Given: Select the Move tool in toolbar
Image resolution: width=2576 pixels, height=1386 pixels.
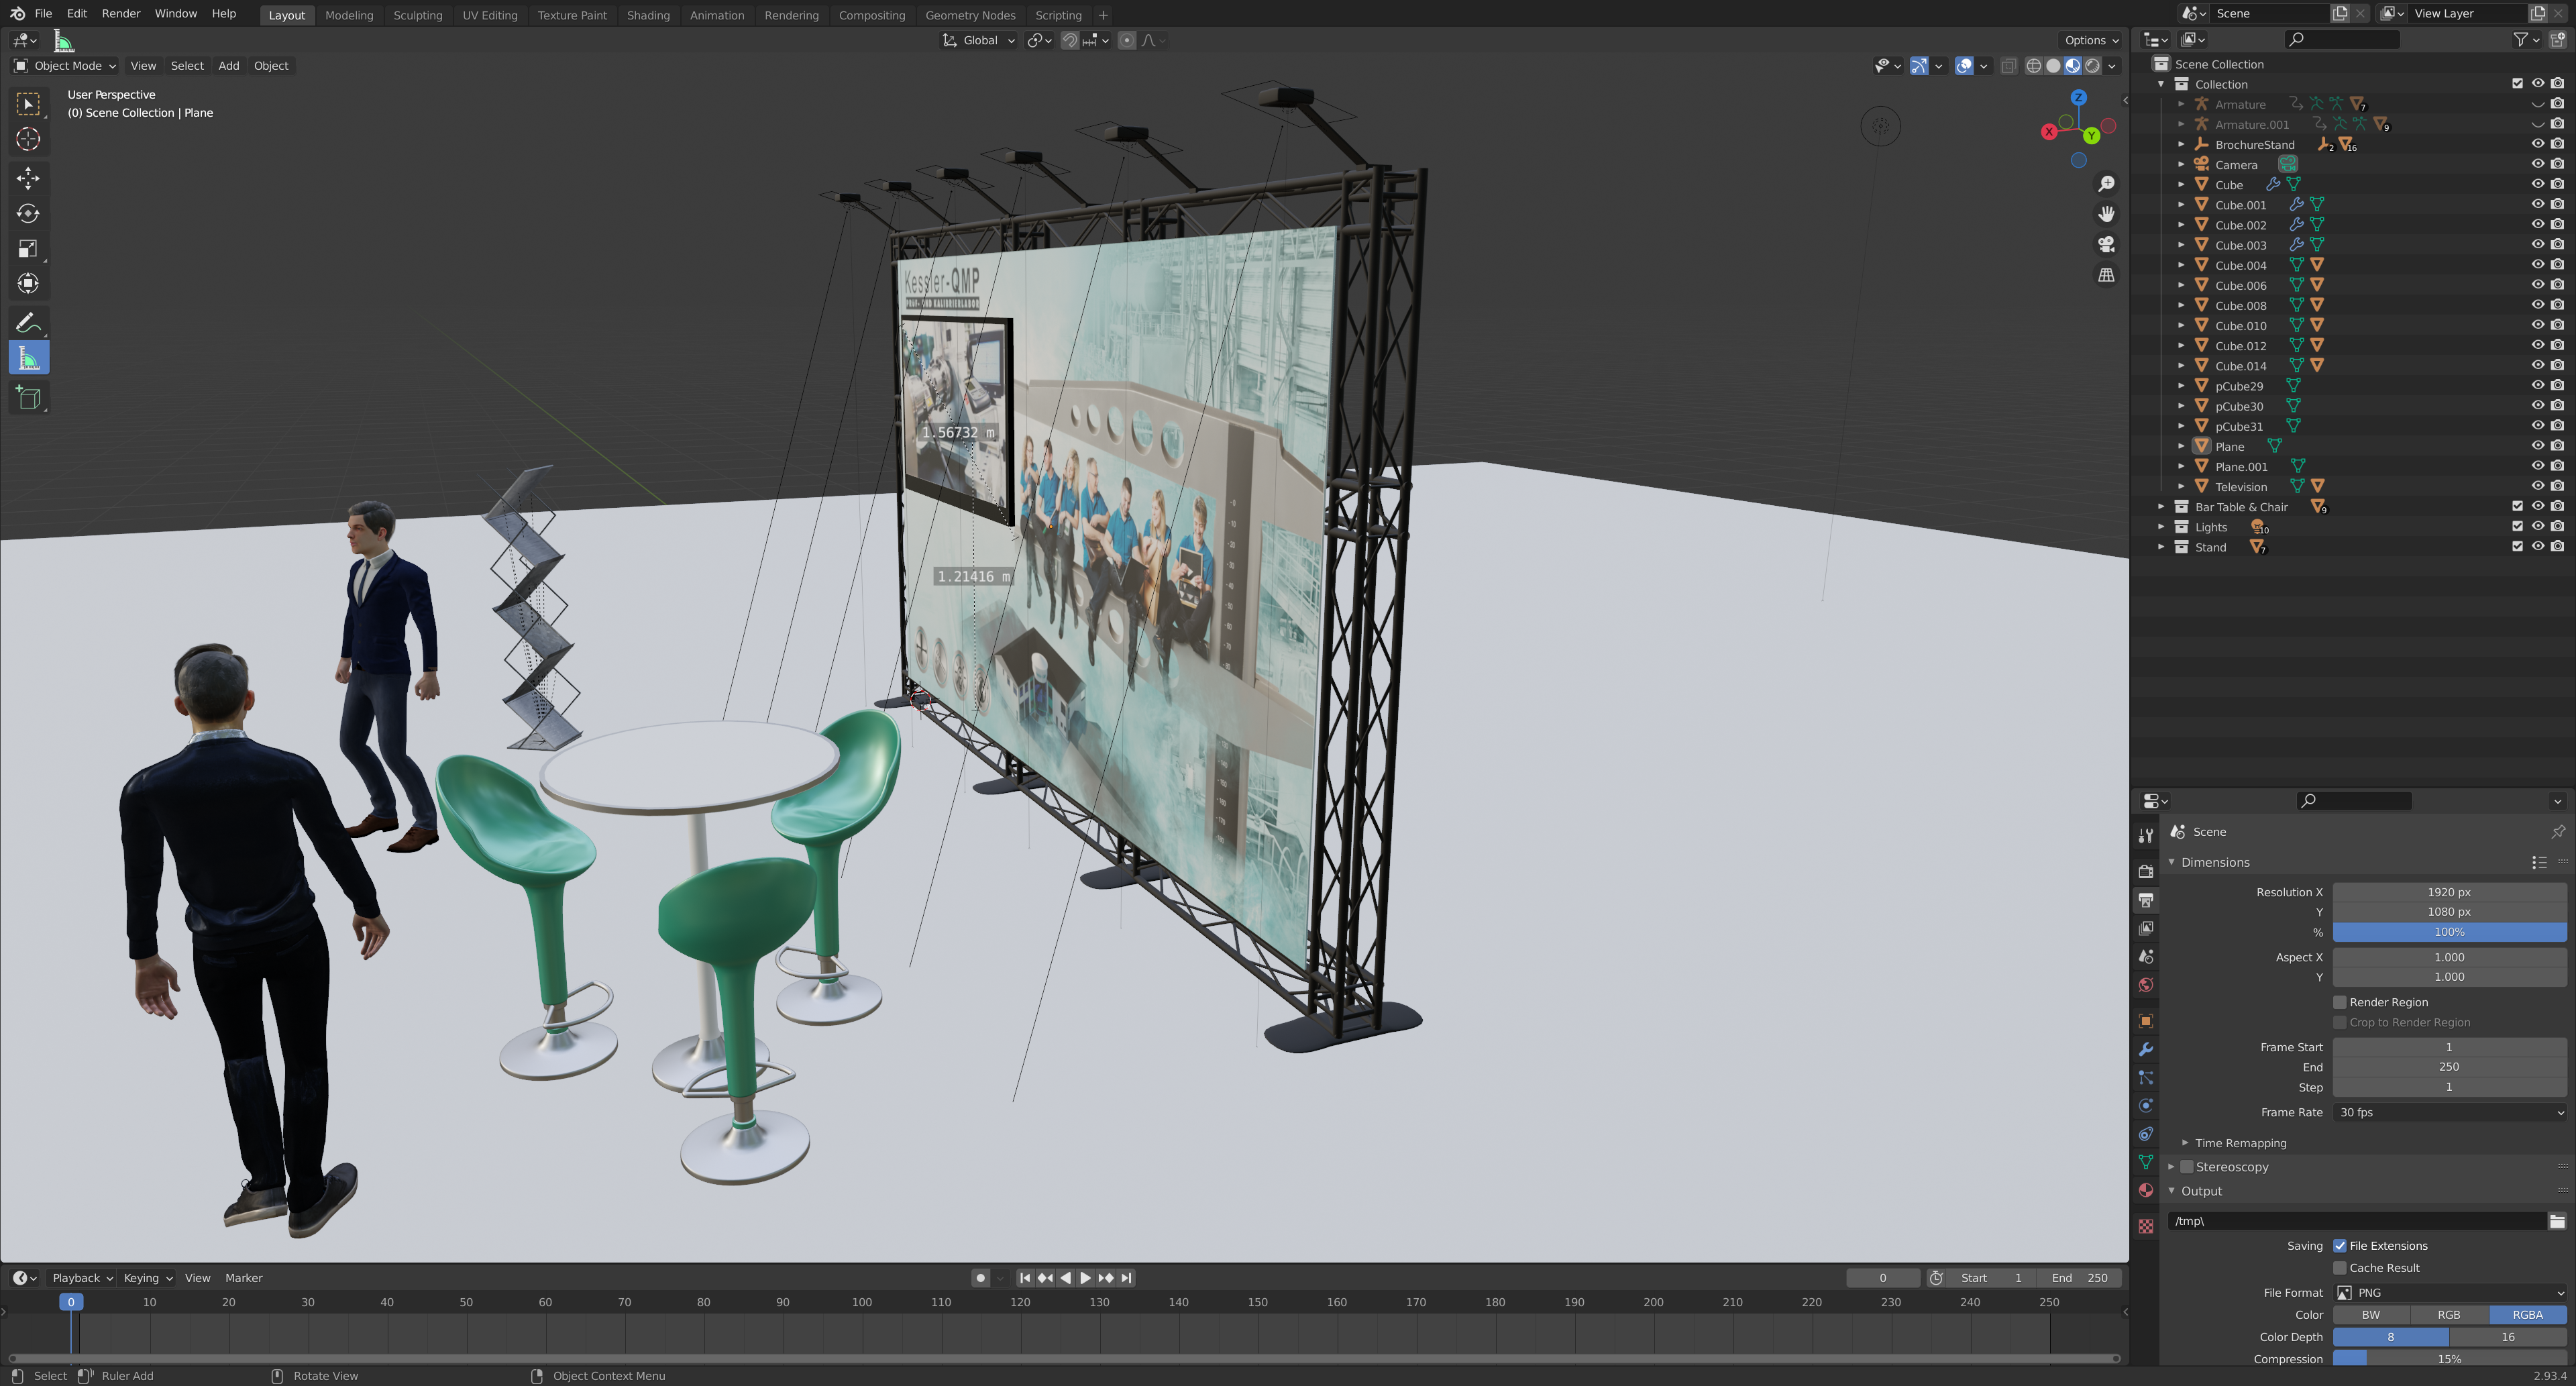Looking at the screenshot, I should tap(28, 178).
